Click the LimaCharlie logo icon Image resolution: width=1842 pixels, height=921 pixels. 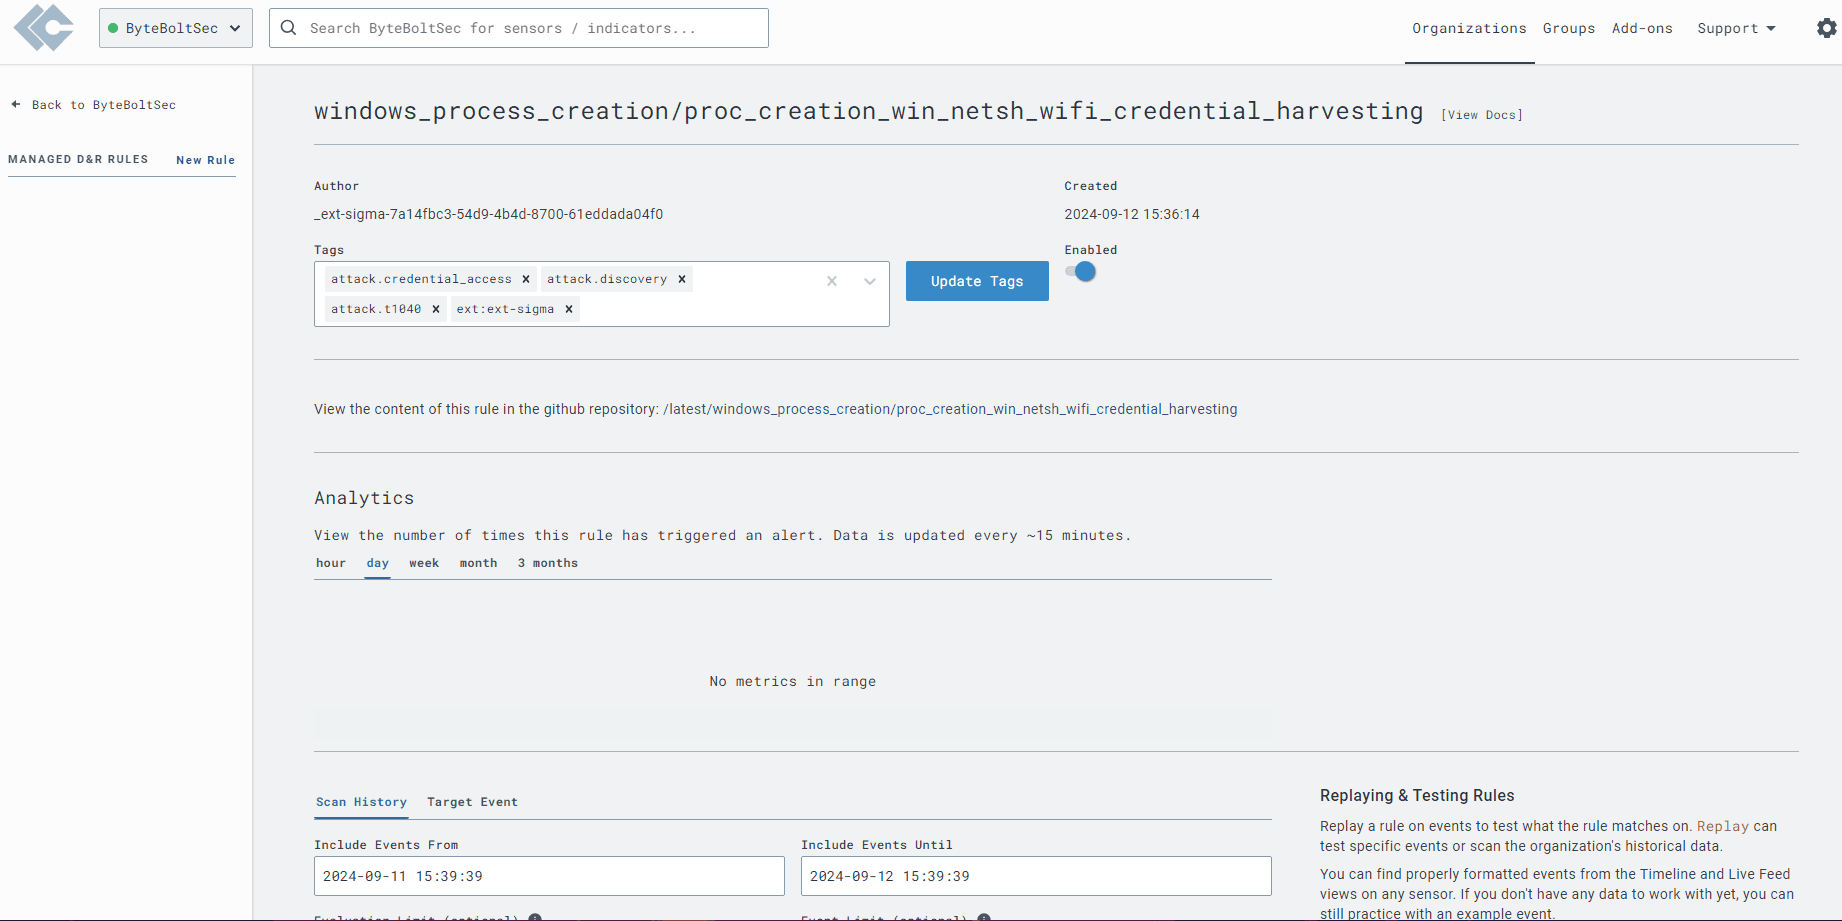[x=44, y=28]
